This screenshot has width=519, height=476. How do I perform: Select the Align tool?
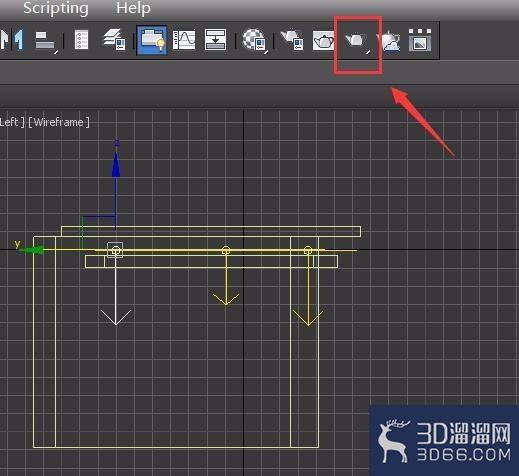(x=46, y=41)
